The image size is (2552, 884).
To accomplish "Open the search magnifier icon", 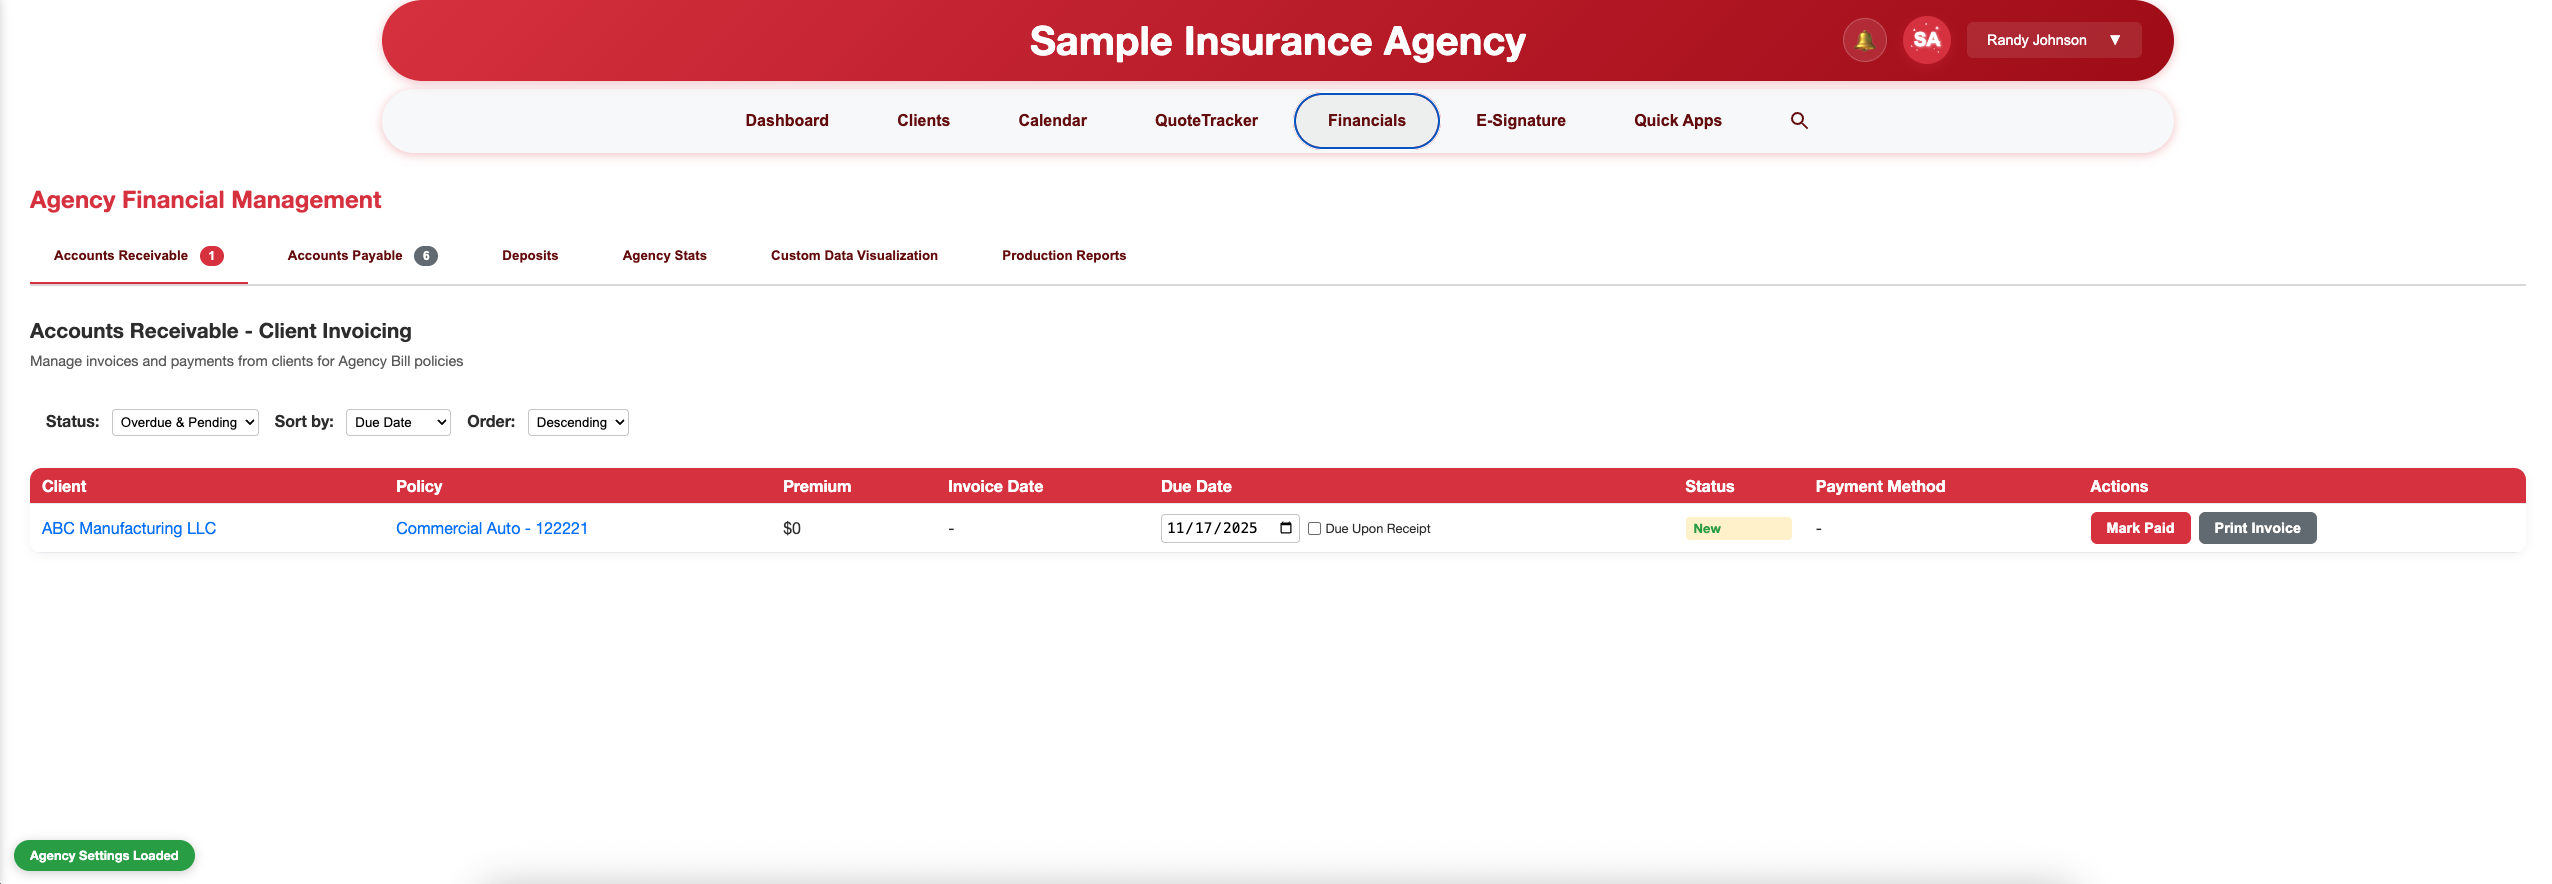I will 1799,121.
